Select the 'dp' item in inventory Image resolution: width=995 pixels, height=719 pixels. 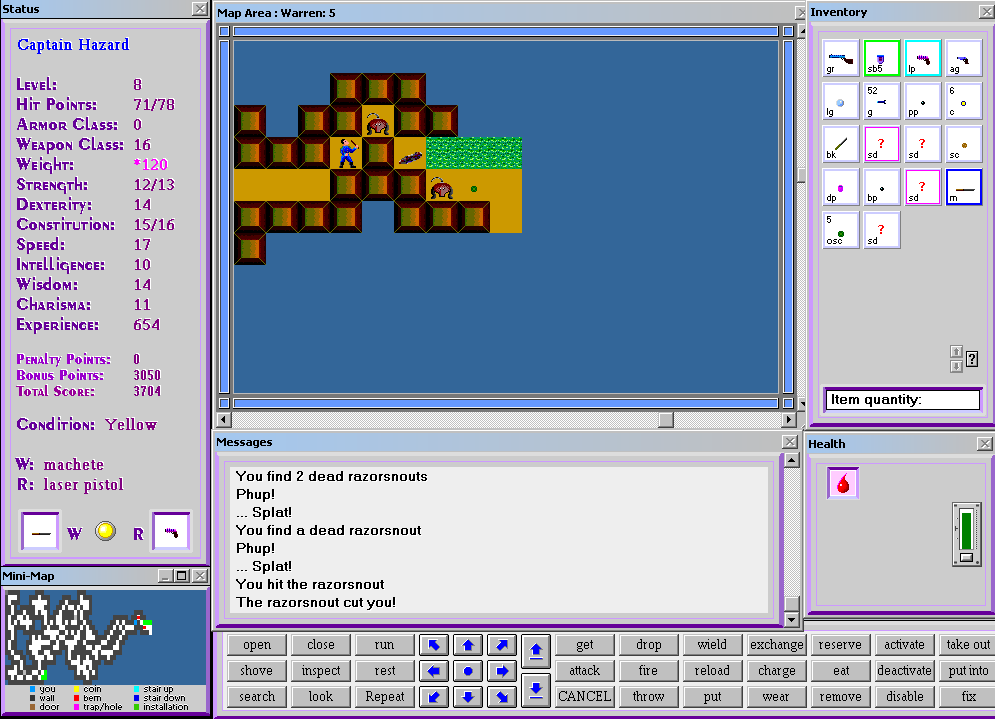pyautogui.click(x=841, y=187)
